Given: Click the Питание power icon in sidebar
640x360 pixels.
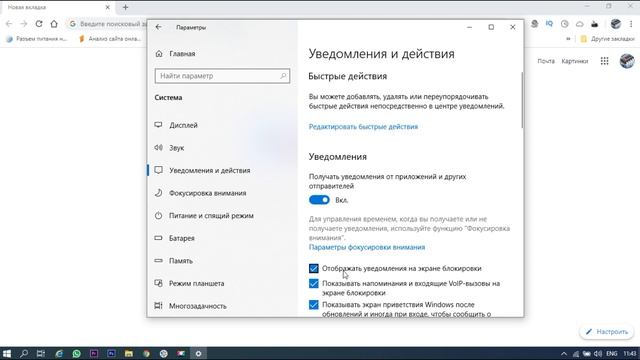Looking at the screenshot, I should click(x=158, y=215).
